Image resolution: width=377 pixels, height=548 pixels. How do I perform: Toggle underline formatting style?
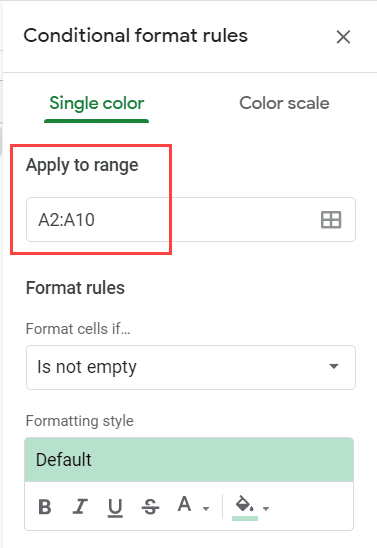pyautogui.click(x=115, y=507)
